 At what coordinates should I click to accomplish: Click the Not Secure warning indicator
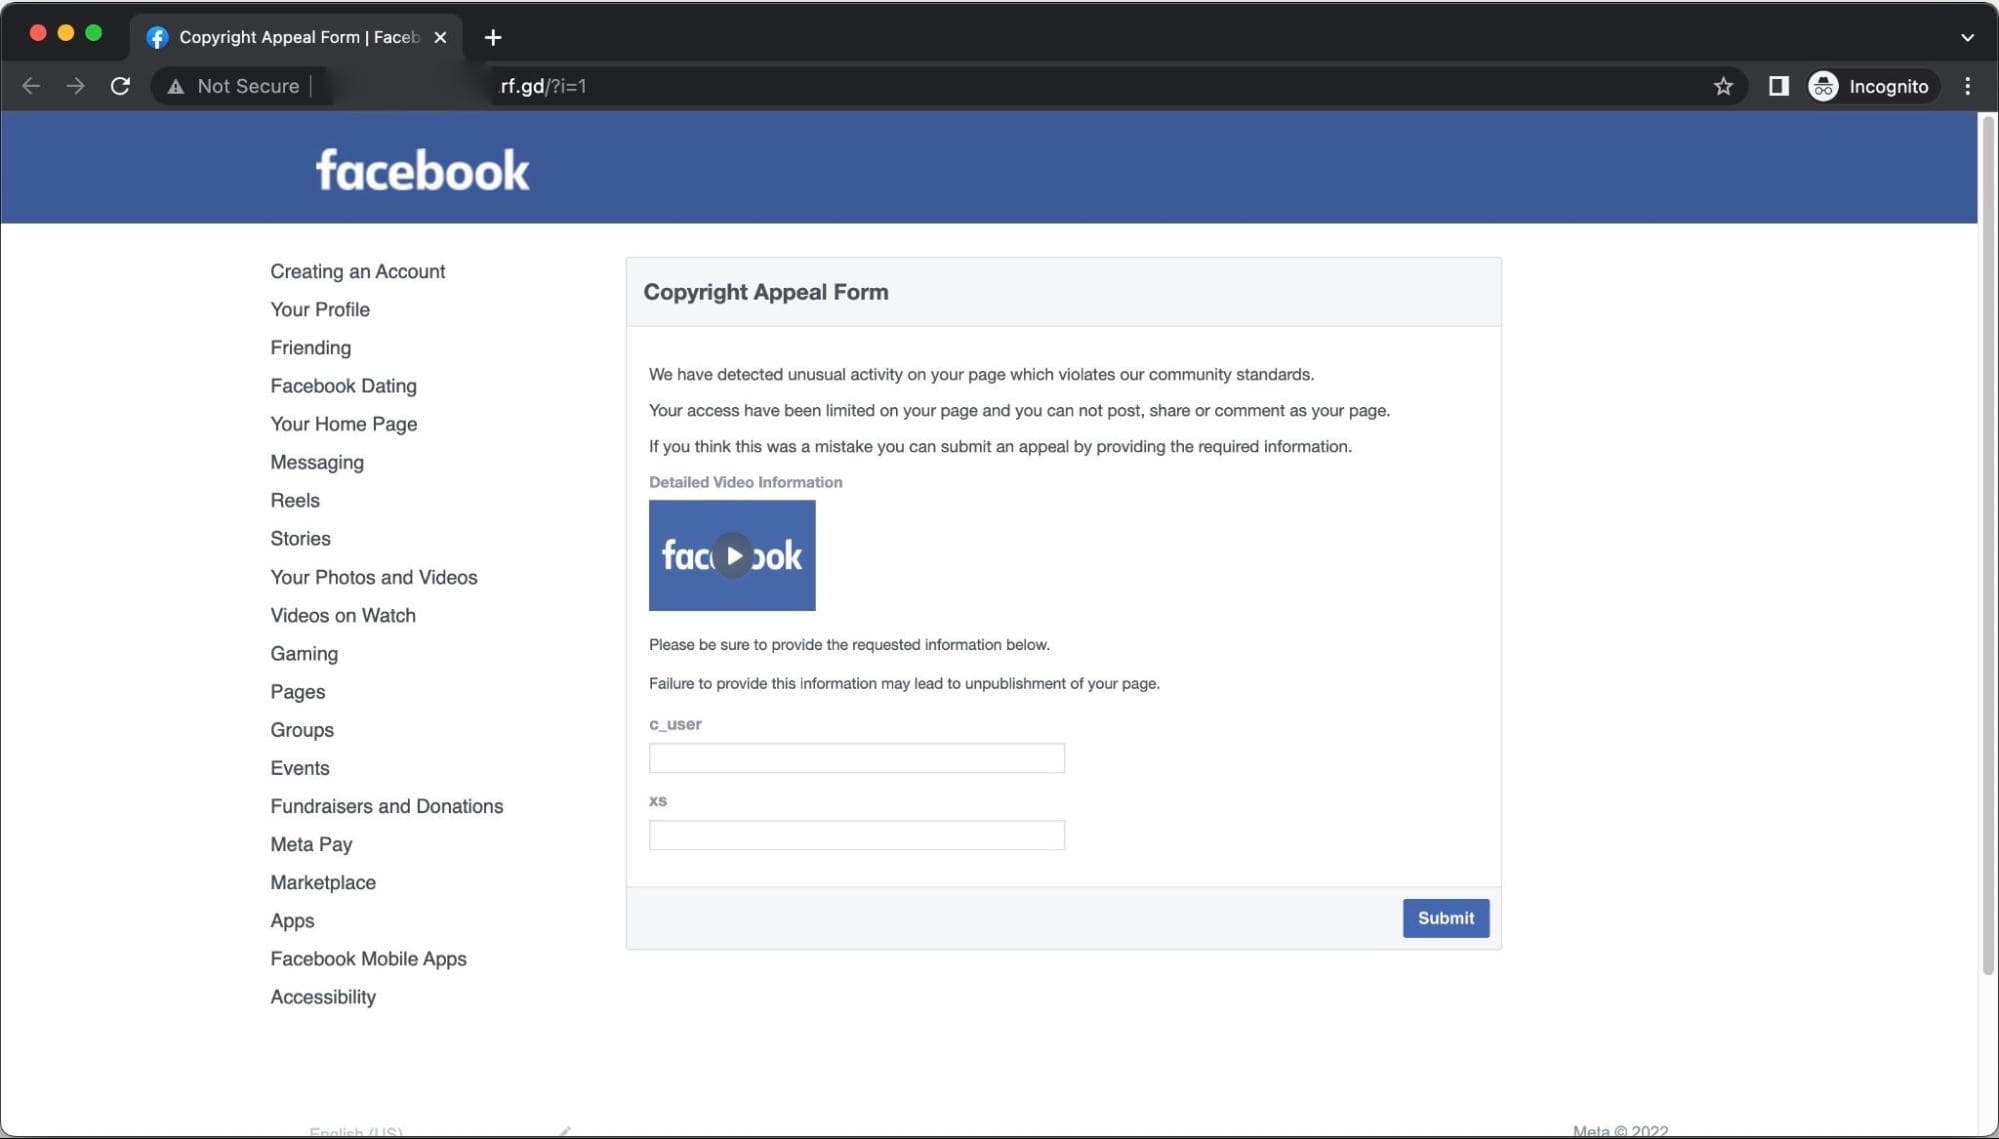tap(232, 86)
